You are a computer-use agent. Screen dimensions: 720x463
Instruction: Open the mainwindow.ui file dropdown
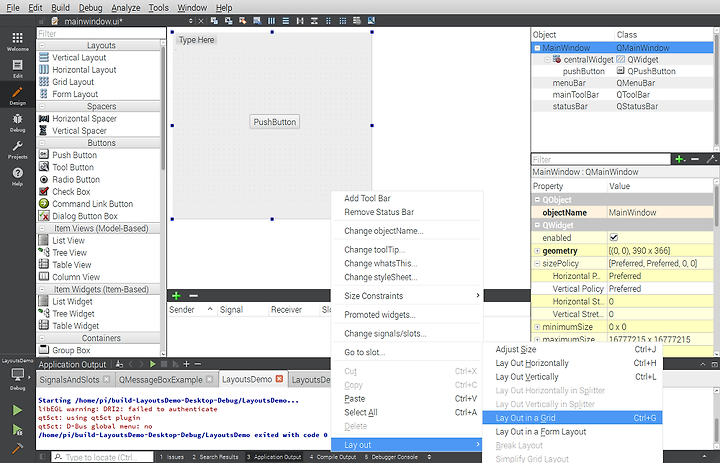click(x=191, y=21)
